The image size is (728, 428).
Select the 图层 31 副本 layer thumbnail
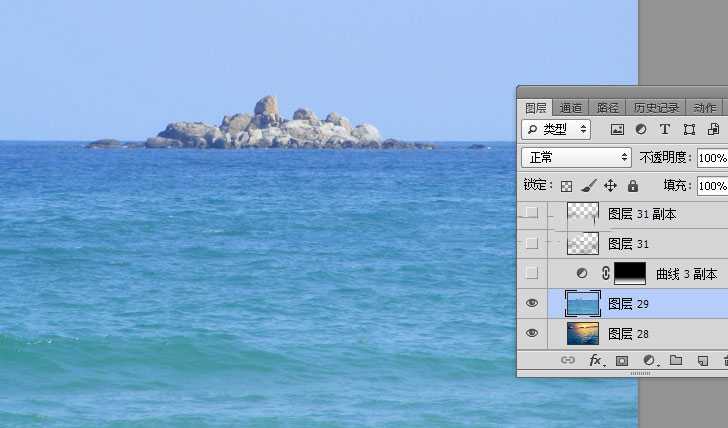[x=582, y=213]
